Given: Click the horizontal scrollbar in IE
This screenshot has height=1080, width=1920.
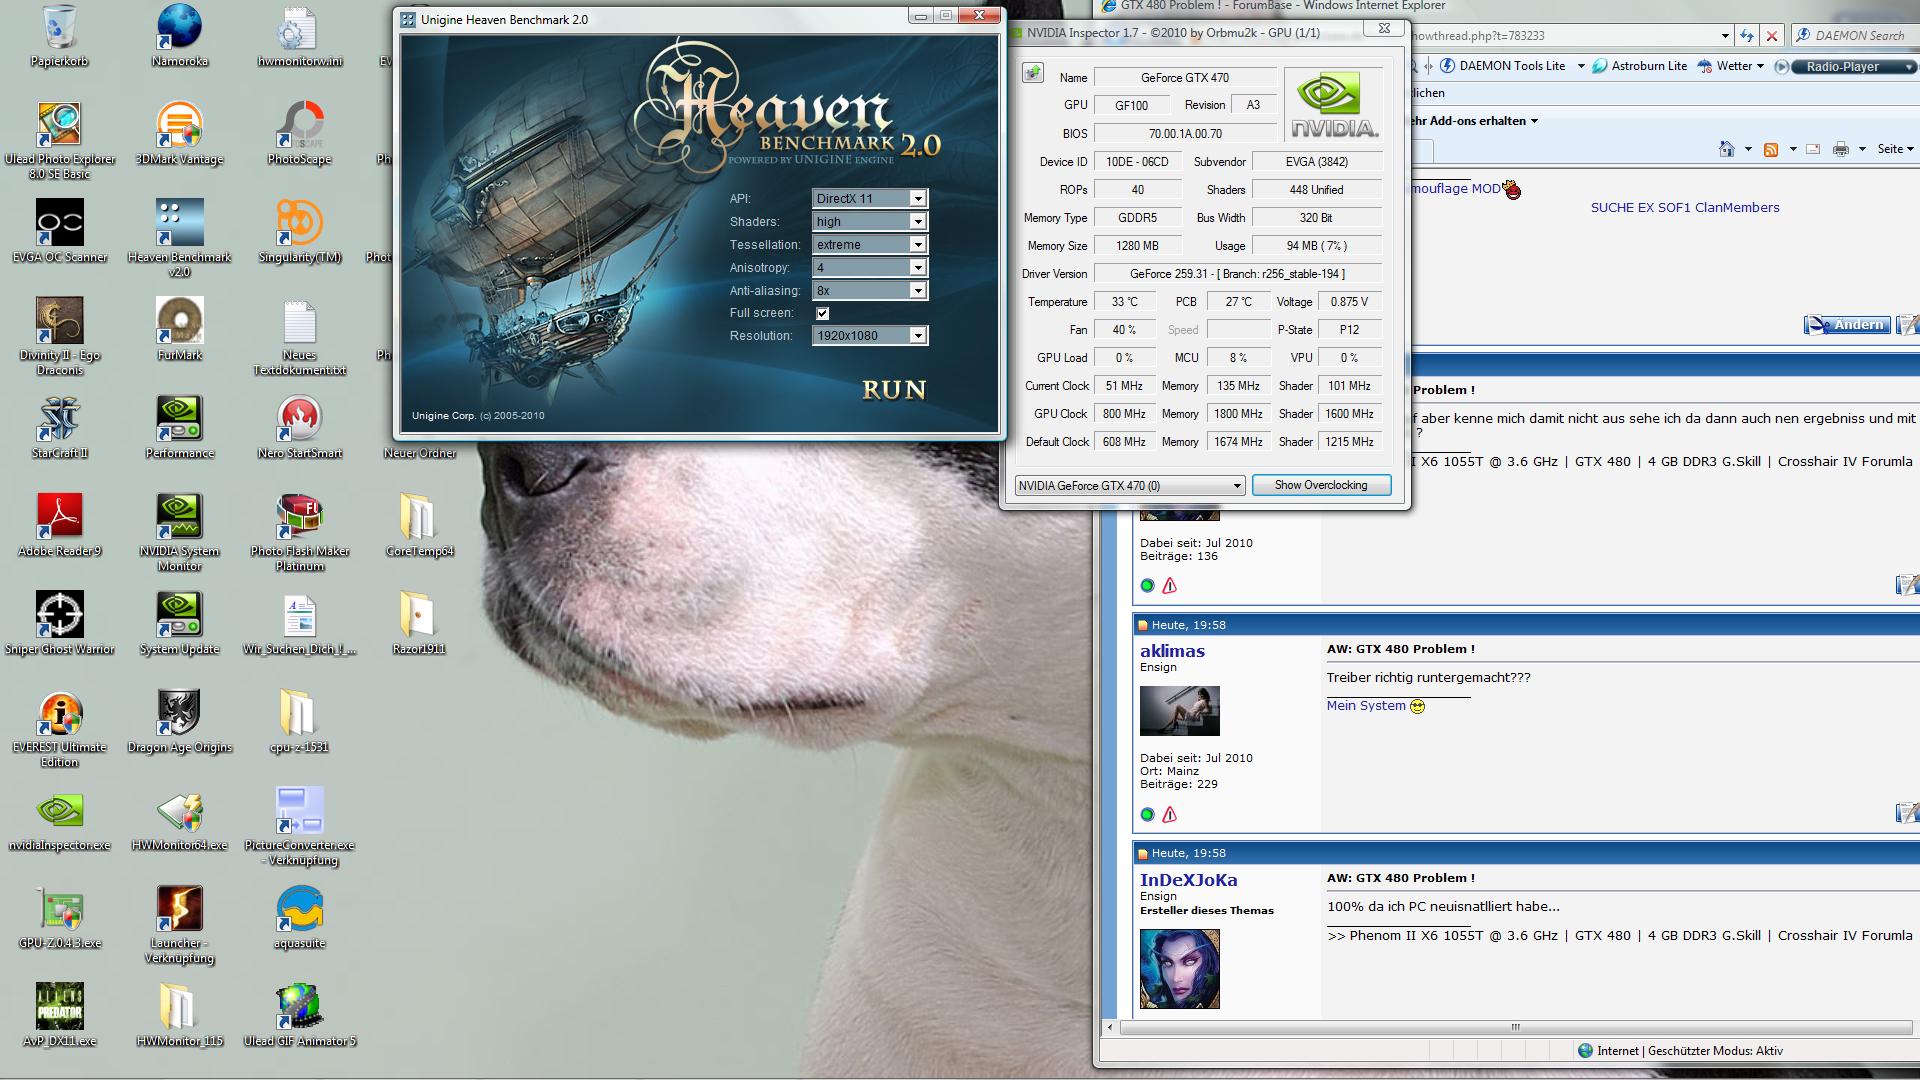Looking at the screenshot, I should click(1514, 1027).
